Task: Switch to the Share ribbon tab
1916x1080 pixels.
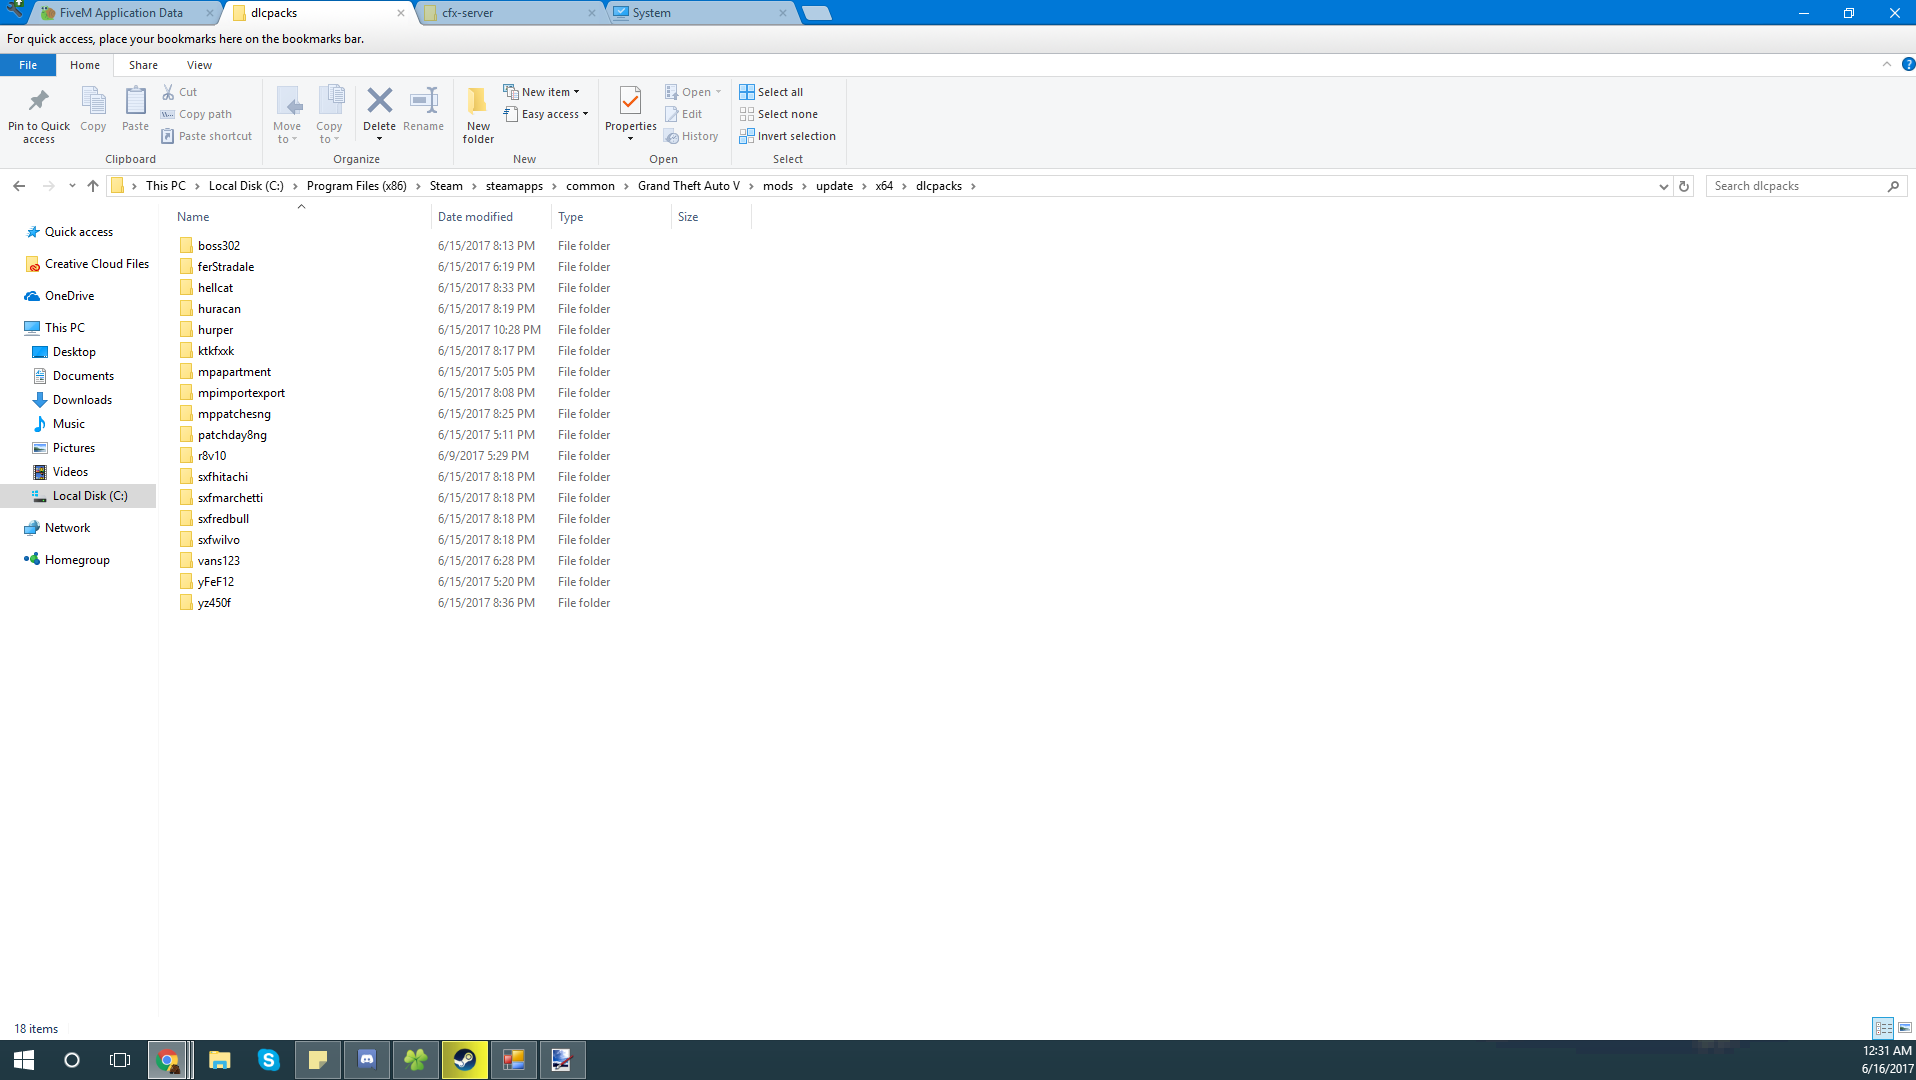Action: [143, 65]
